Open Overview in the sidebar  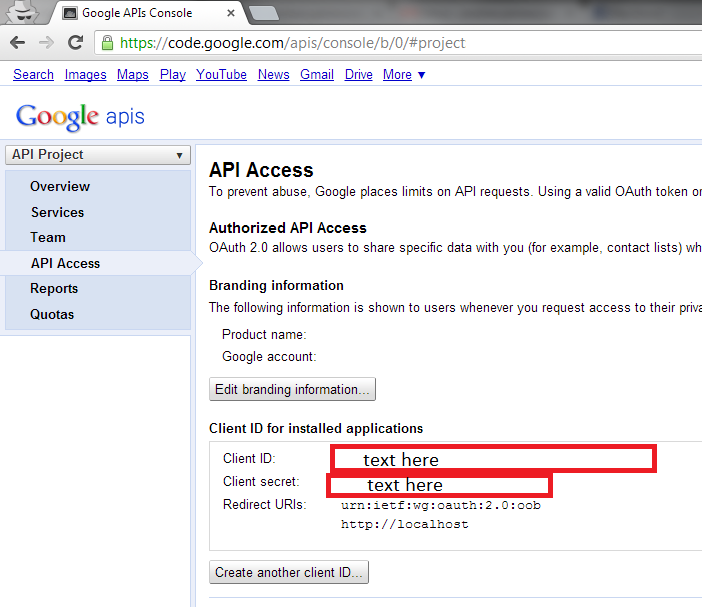point(60,187)
